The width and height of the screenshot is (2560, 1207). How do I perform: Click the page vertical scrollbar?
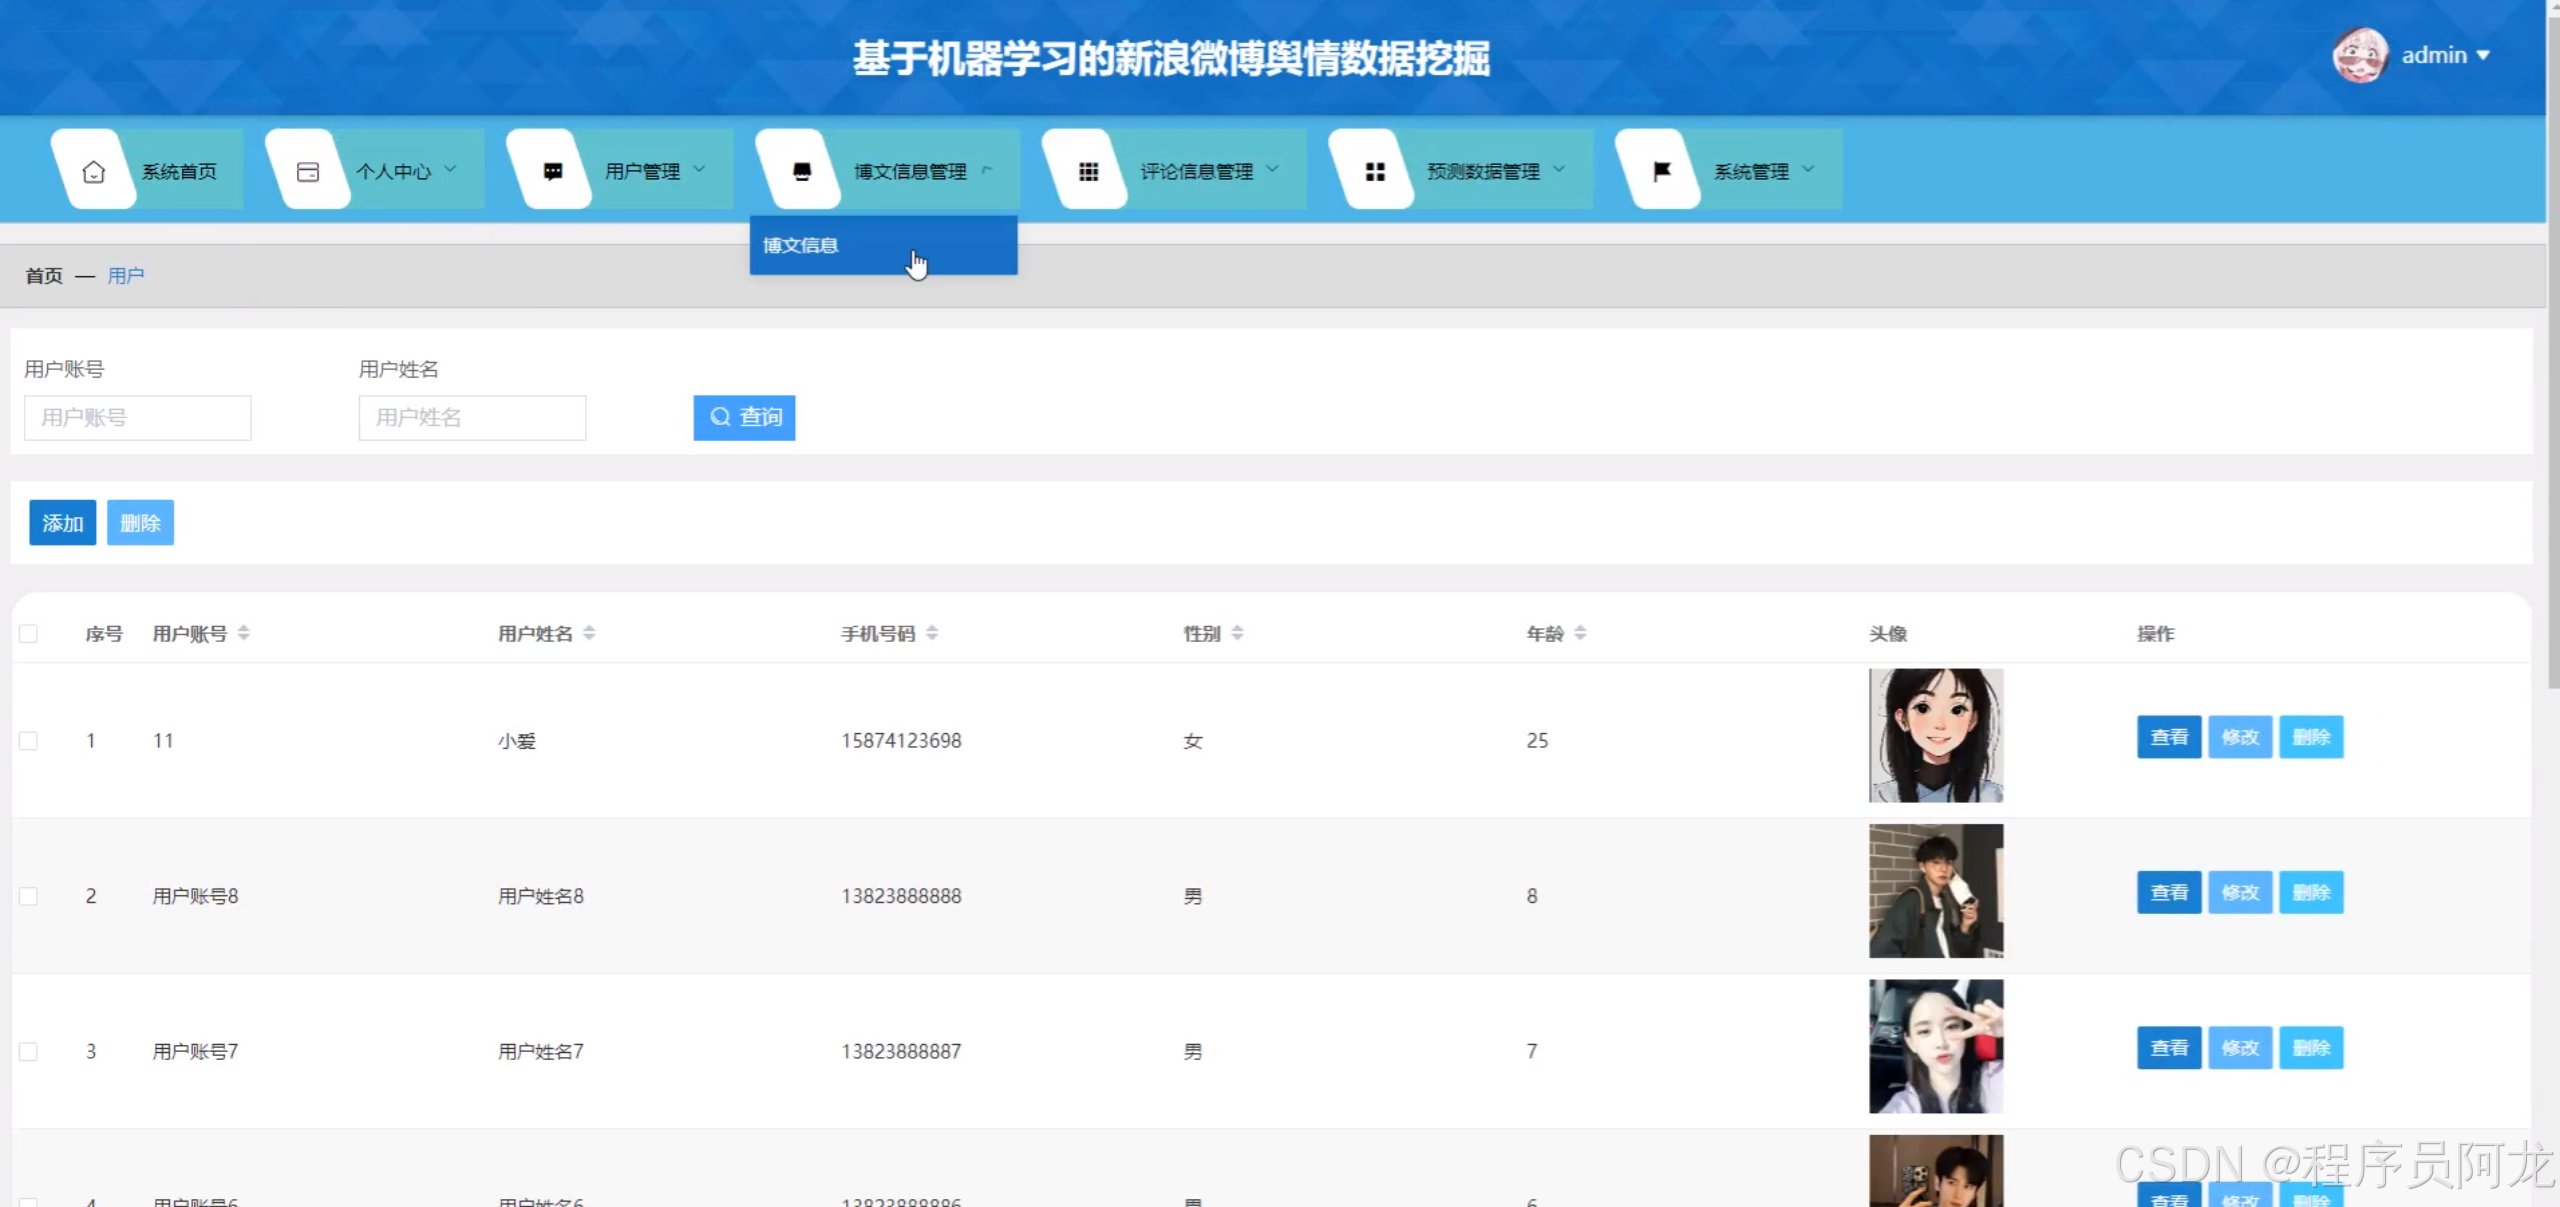pos(2552,350)
